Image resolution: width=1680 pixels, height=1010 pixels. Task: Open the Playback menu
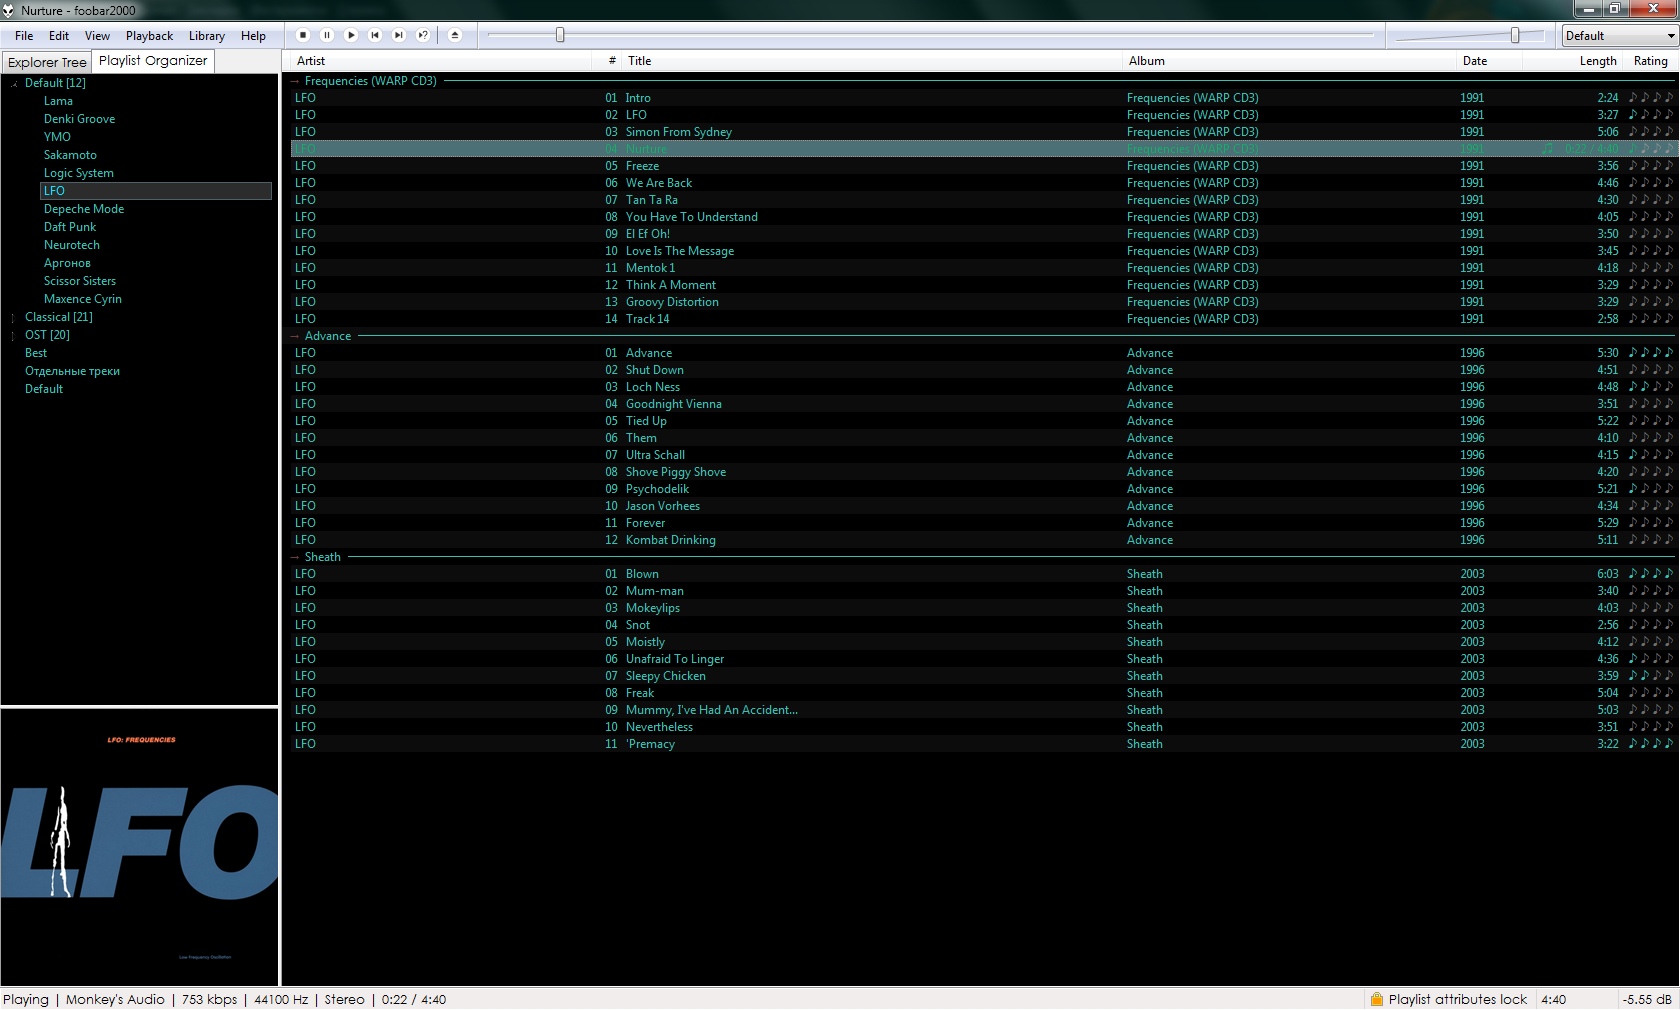pyautogui.click(x=149, y=36)
